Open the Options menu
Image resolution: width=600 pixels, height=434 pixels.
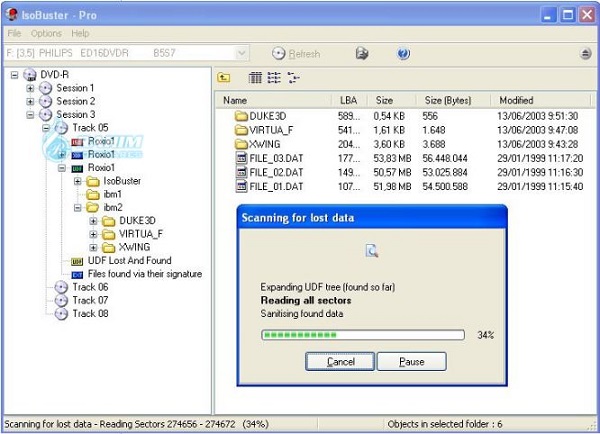47,33
